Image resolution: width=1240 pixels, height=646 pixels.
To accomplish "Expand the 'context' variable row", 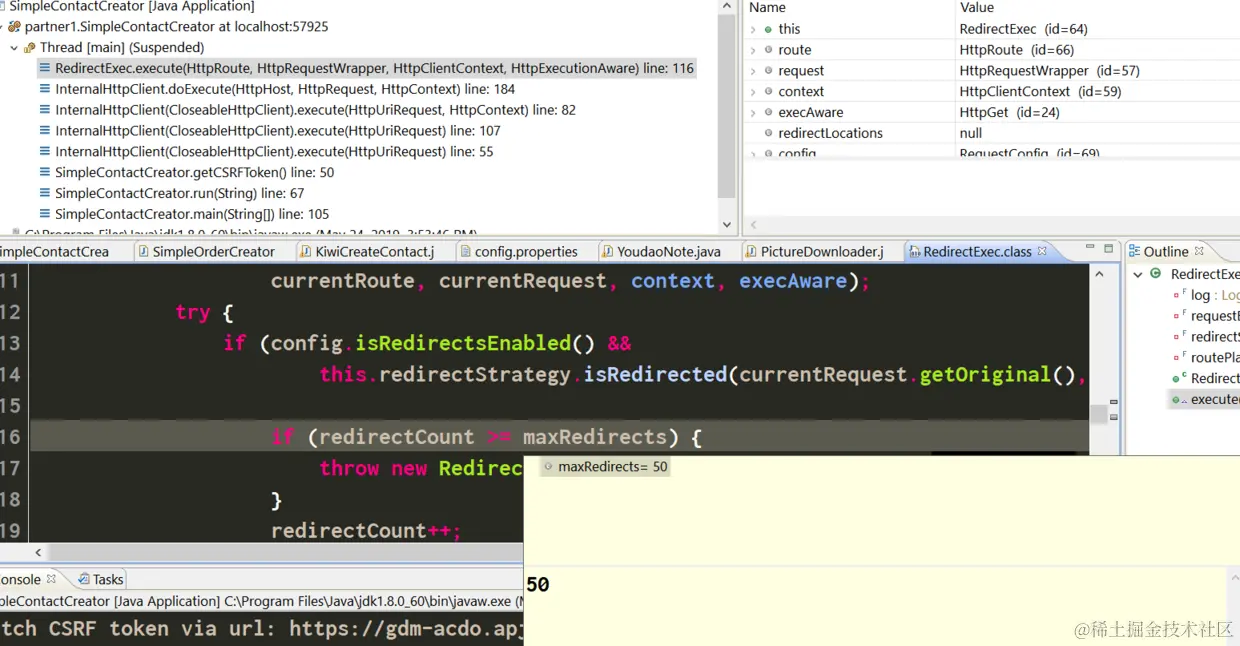I will 753,92.
